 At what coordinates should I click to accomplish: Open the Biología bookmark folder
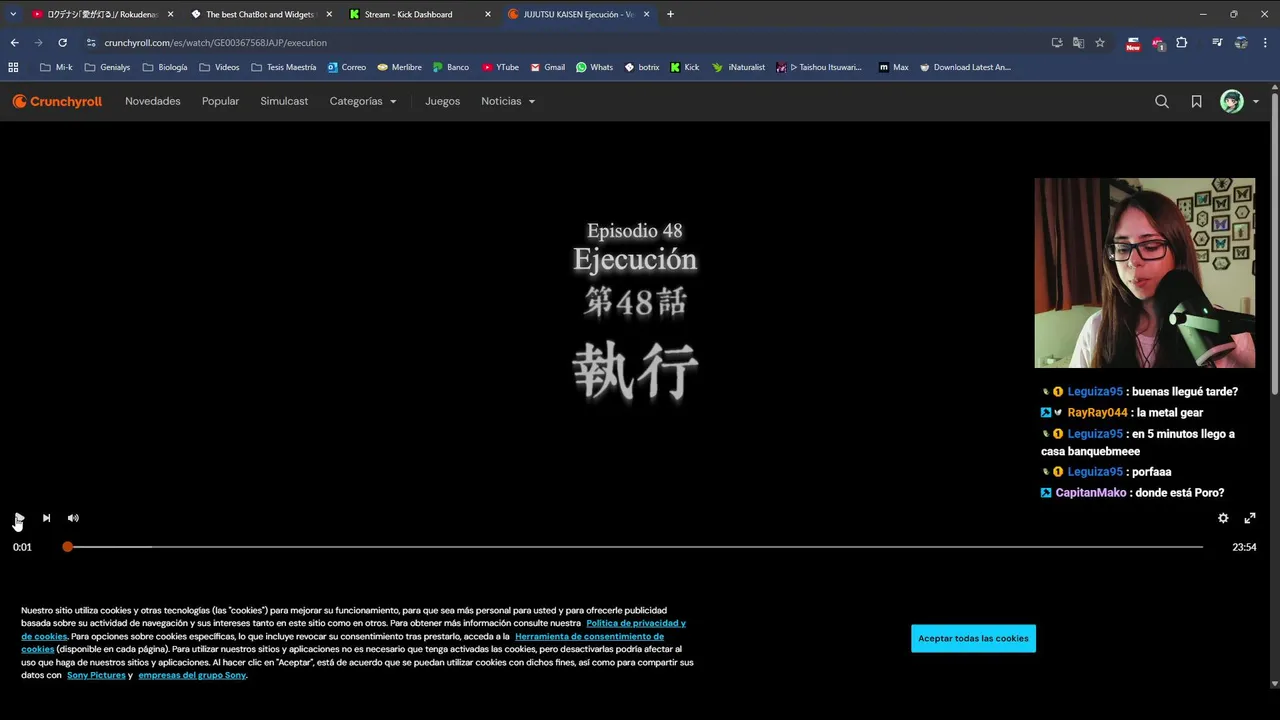tap(165, 67)
